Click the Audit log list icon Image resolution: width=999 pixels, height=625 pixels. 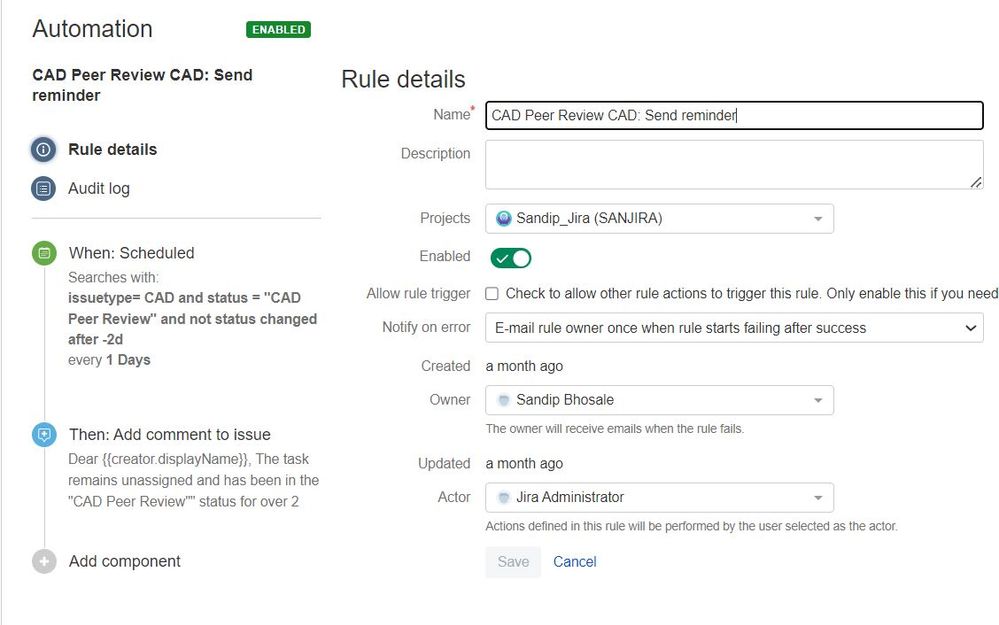tap(43, 189)
